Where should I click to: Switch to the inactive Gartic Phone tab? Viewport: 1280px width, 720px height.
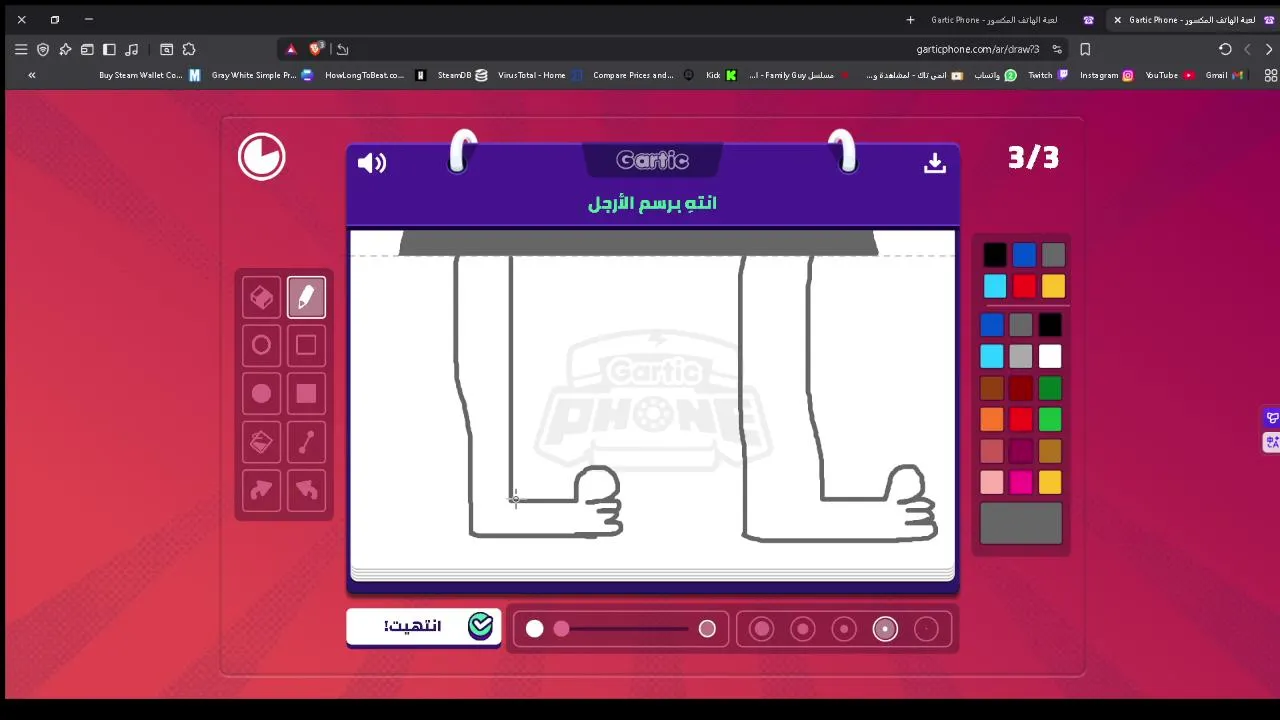[1001, 20]
